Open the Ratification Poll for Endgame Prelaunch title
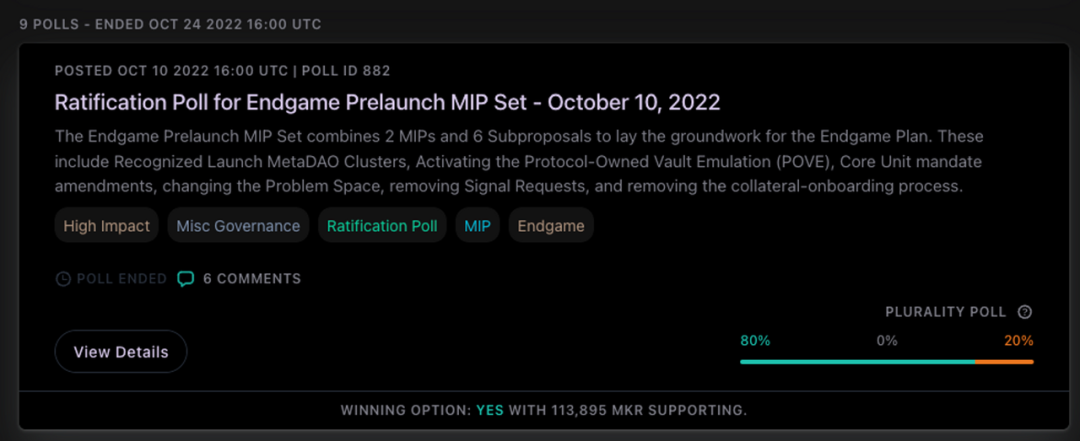 pos(387,103)
